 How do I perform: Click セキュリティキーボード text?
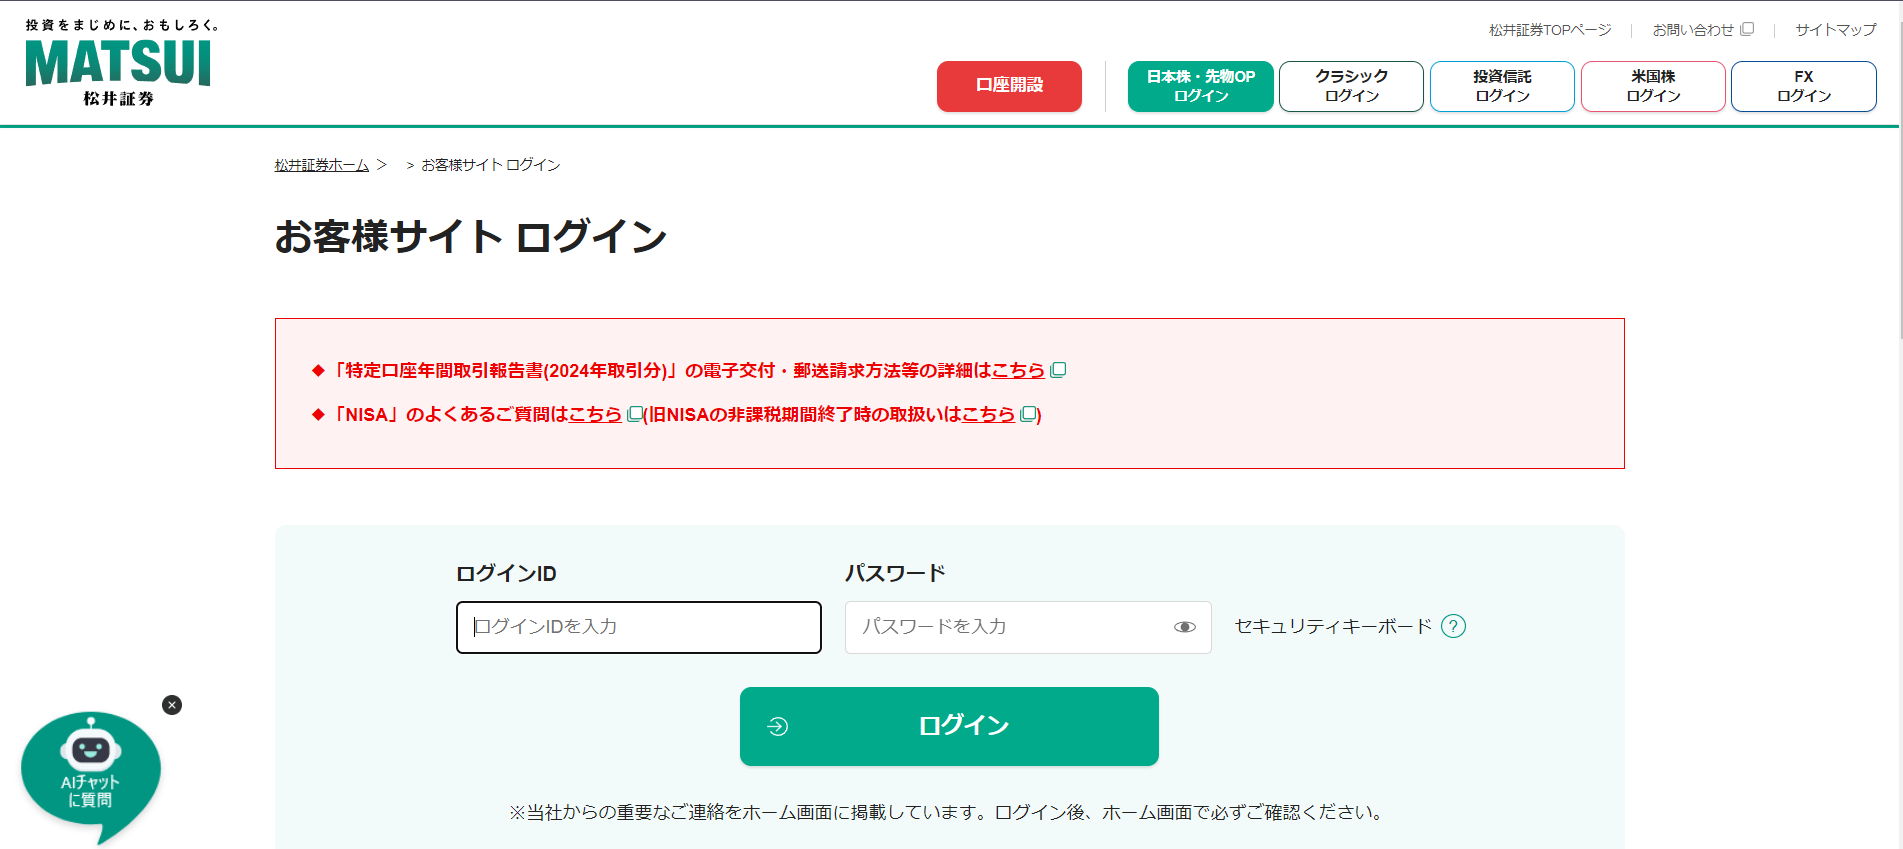(1333, 626)
